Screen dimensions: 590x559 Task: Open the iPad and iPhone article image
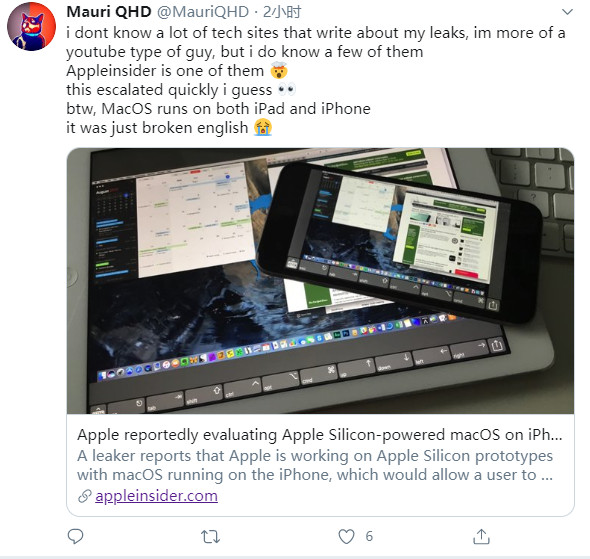(321, 281)
